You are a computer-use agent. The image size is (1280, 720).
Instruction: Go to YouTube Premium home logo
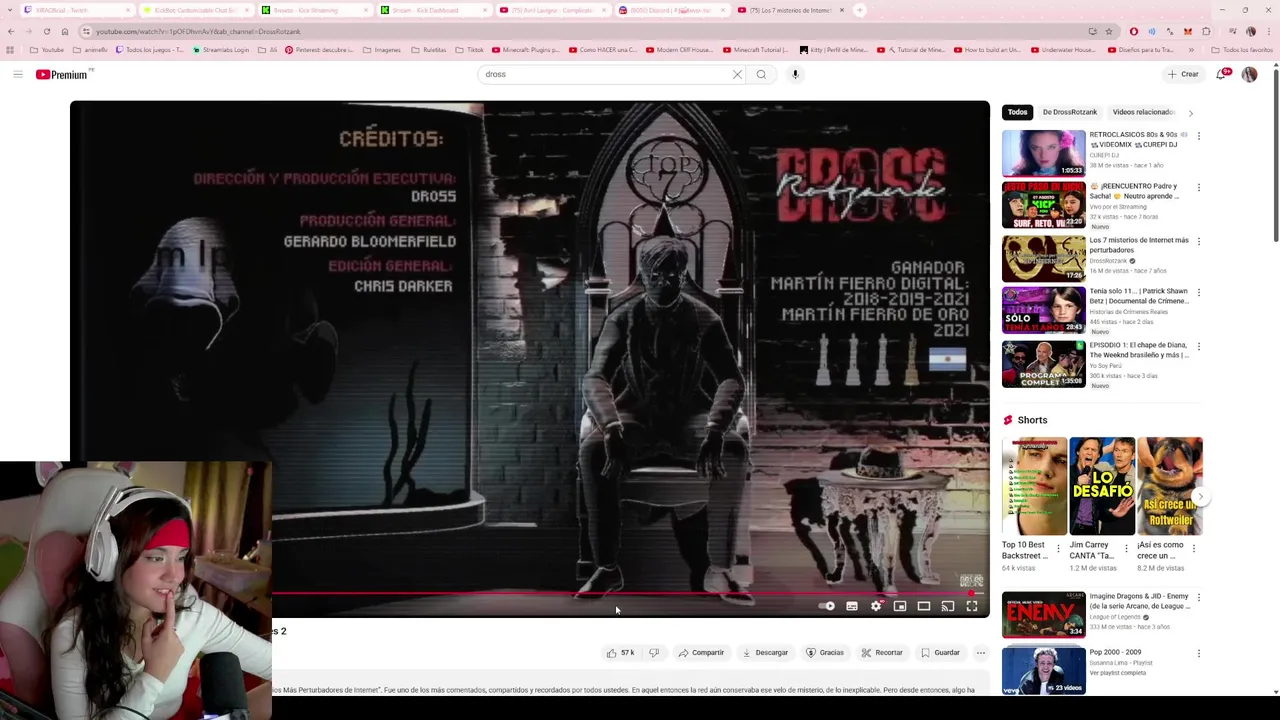click(64, 74)
